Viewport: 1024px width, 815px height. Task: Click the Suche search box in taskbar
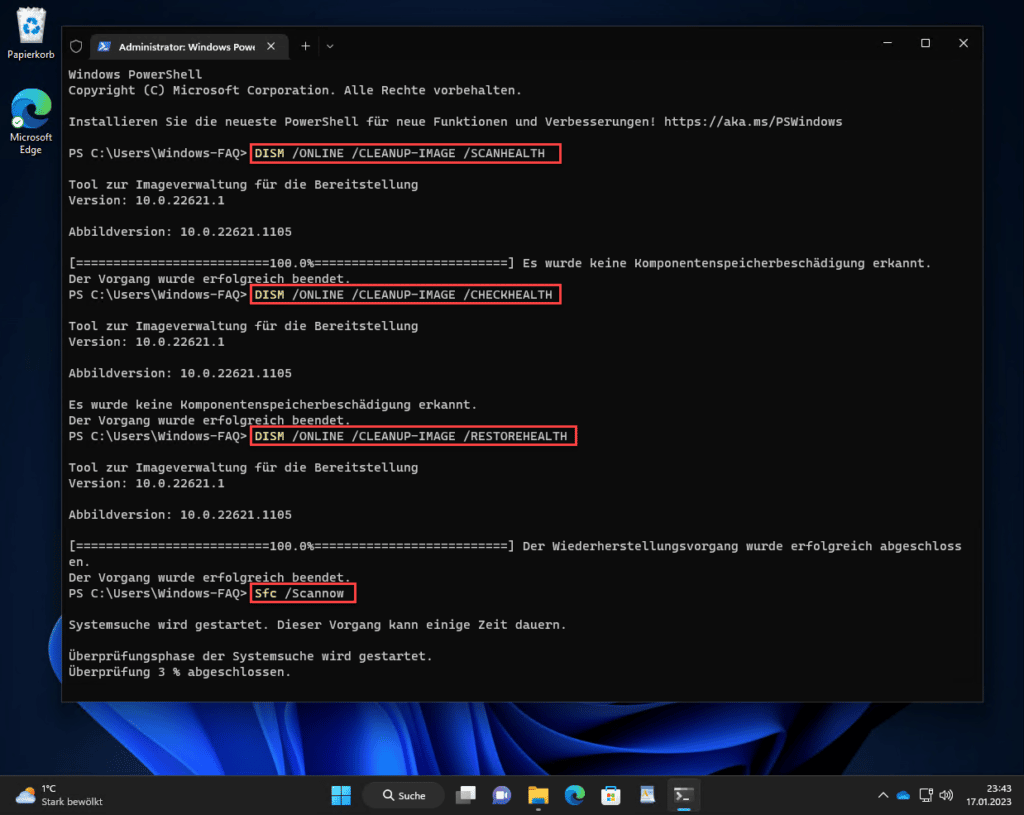(404, 795)
